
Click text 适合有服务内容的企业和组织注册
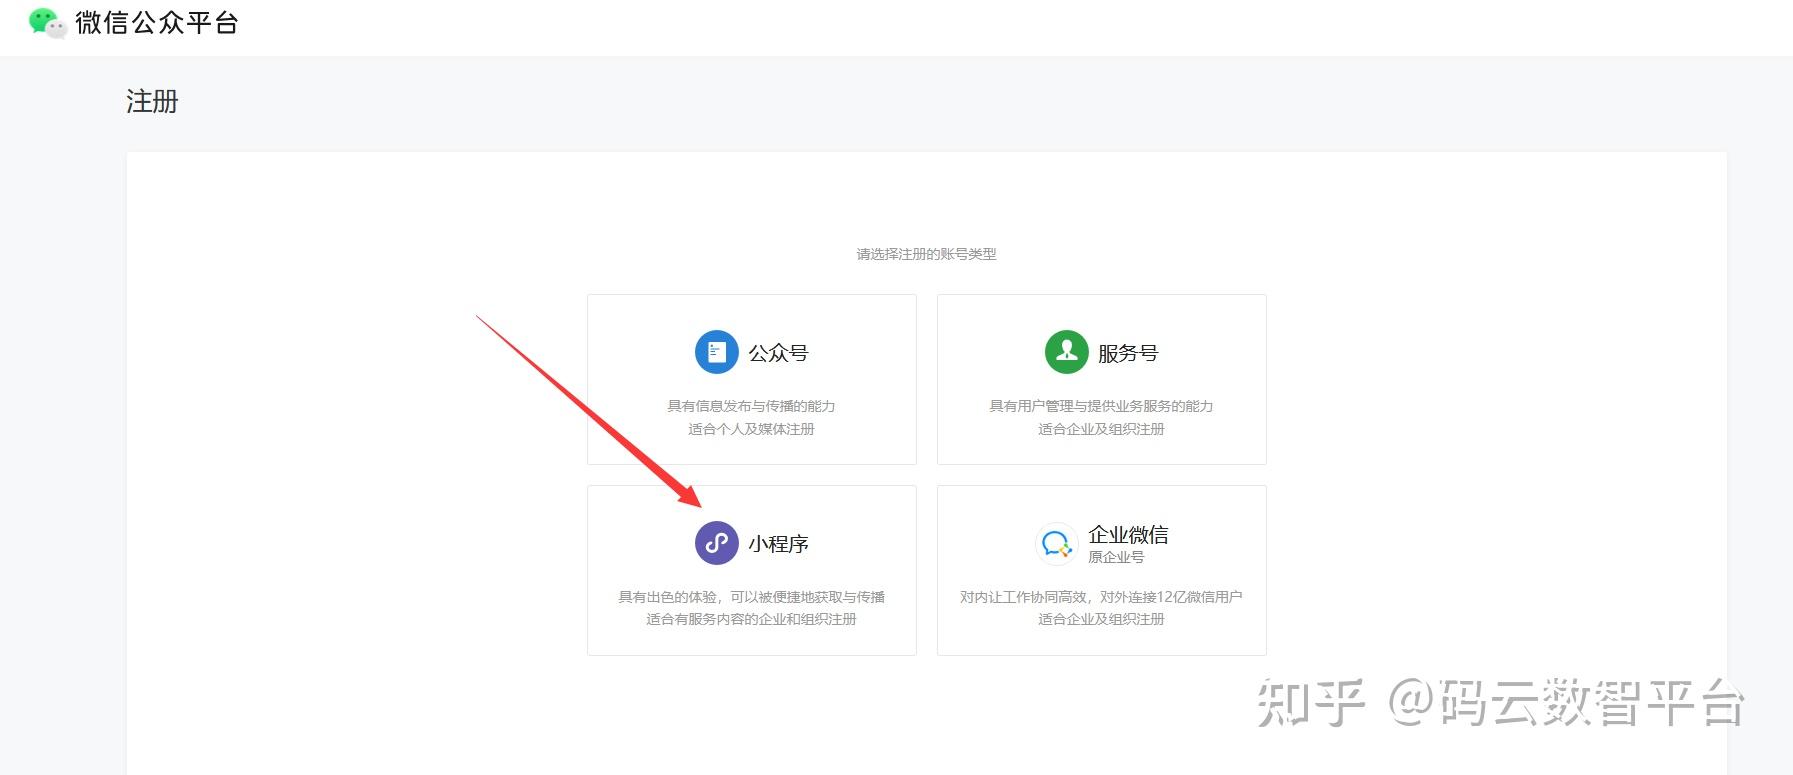[751, 619]
